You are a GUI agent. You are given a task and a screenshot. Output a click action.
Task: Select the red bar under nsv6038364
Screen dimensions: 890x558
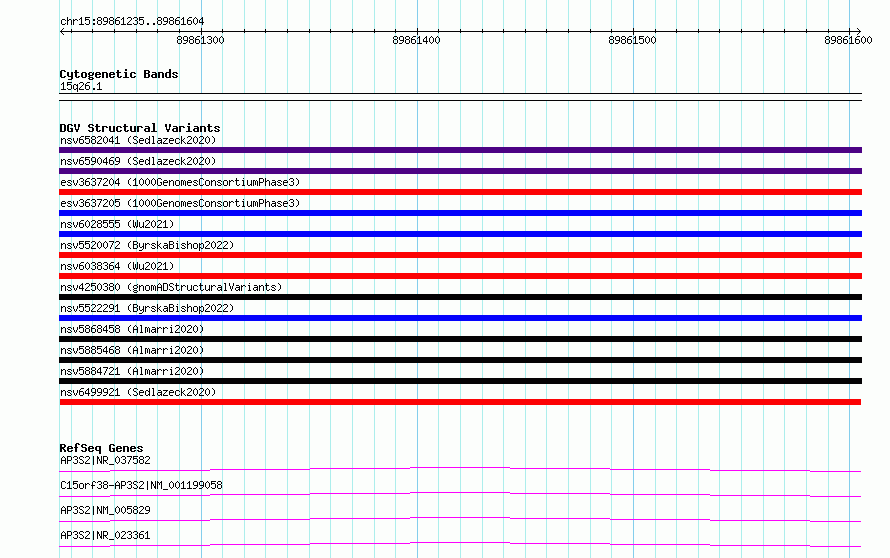pos(460,276)
